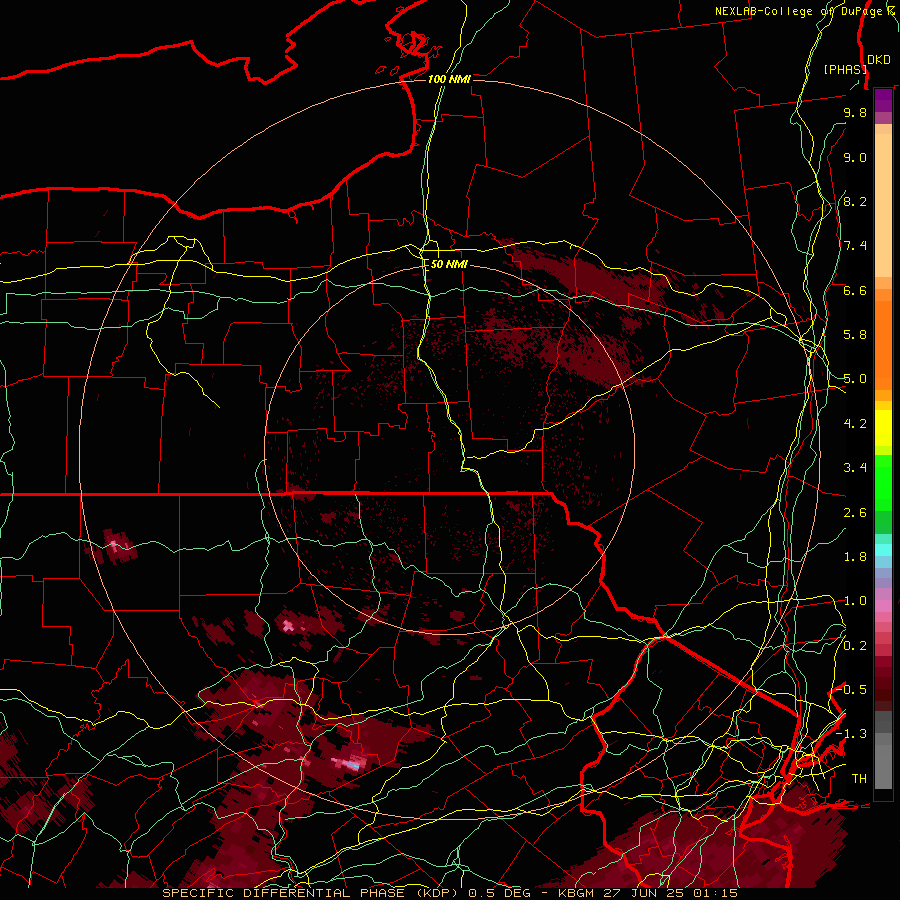Click the 1.0 legend value
This screenshot has height=900, width=900.
tap(855, 601)
